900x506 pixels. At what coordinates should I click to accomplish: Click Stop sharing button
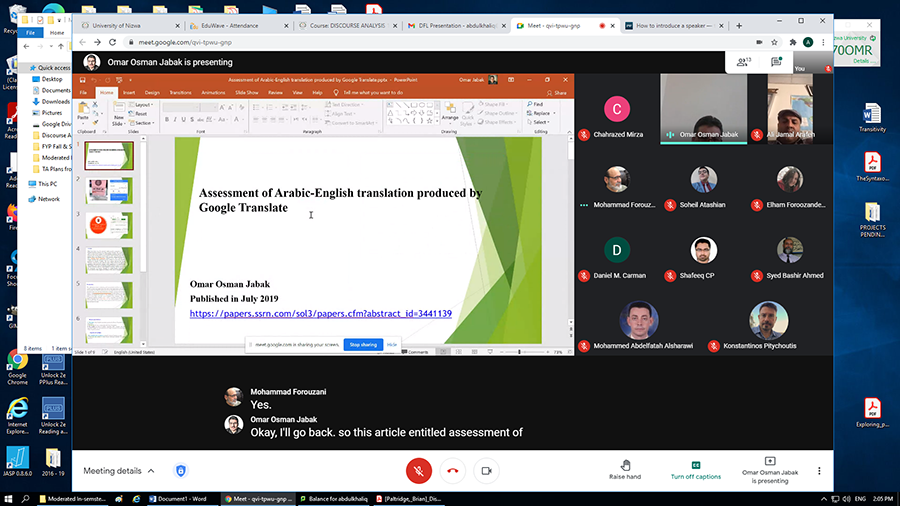pos(363,345)
